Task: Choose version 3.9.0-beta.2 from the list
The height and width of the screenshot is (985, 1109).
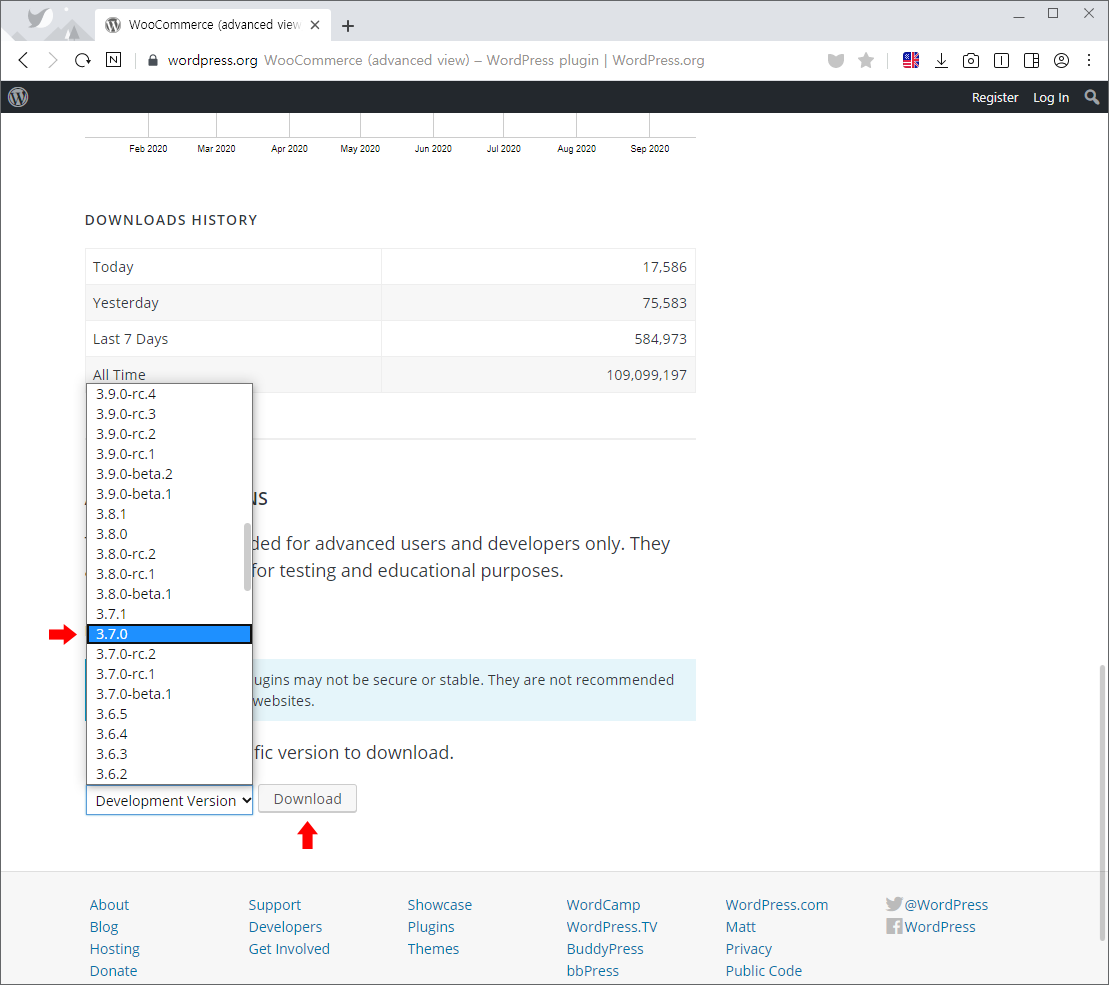Action: (169, 474)
